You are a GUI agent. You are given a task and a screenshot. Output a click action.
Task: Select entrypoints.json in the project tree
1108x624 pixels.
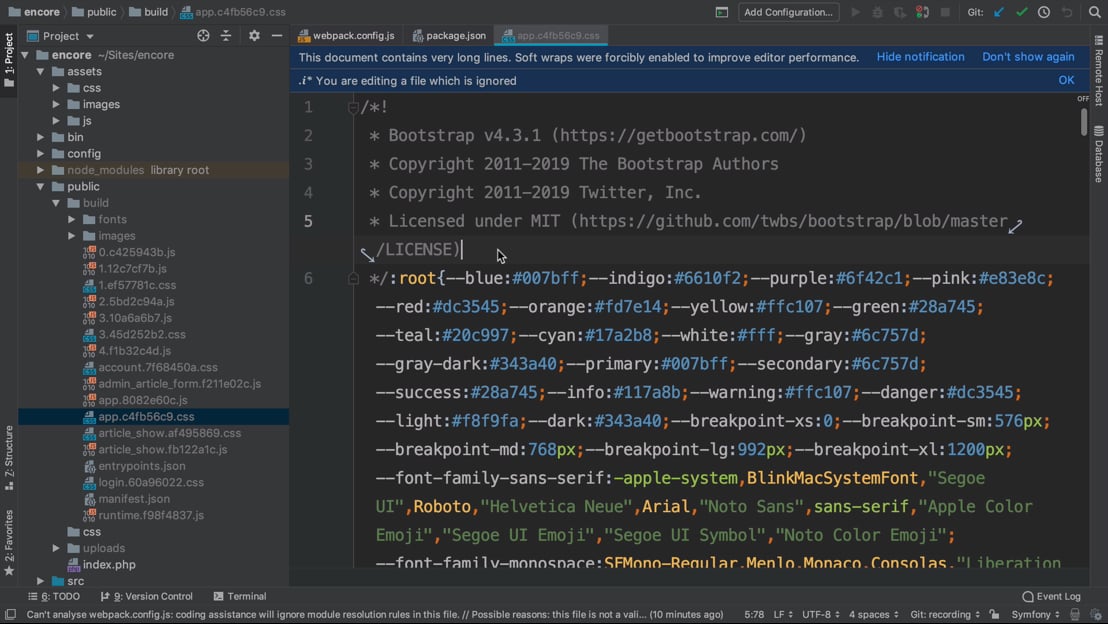141,466
